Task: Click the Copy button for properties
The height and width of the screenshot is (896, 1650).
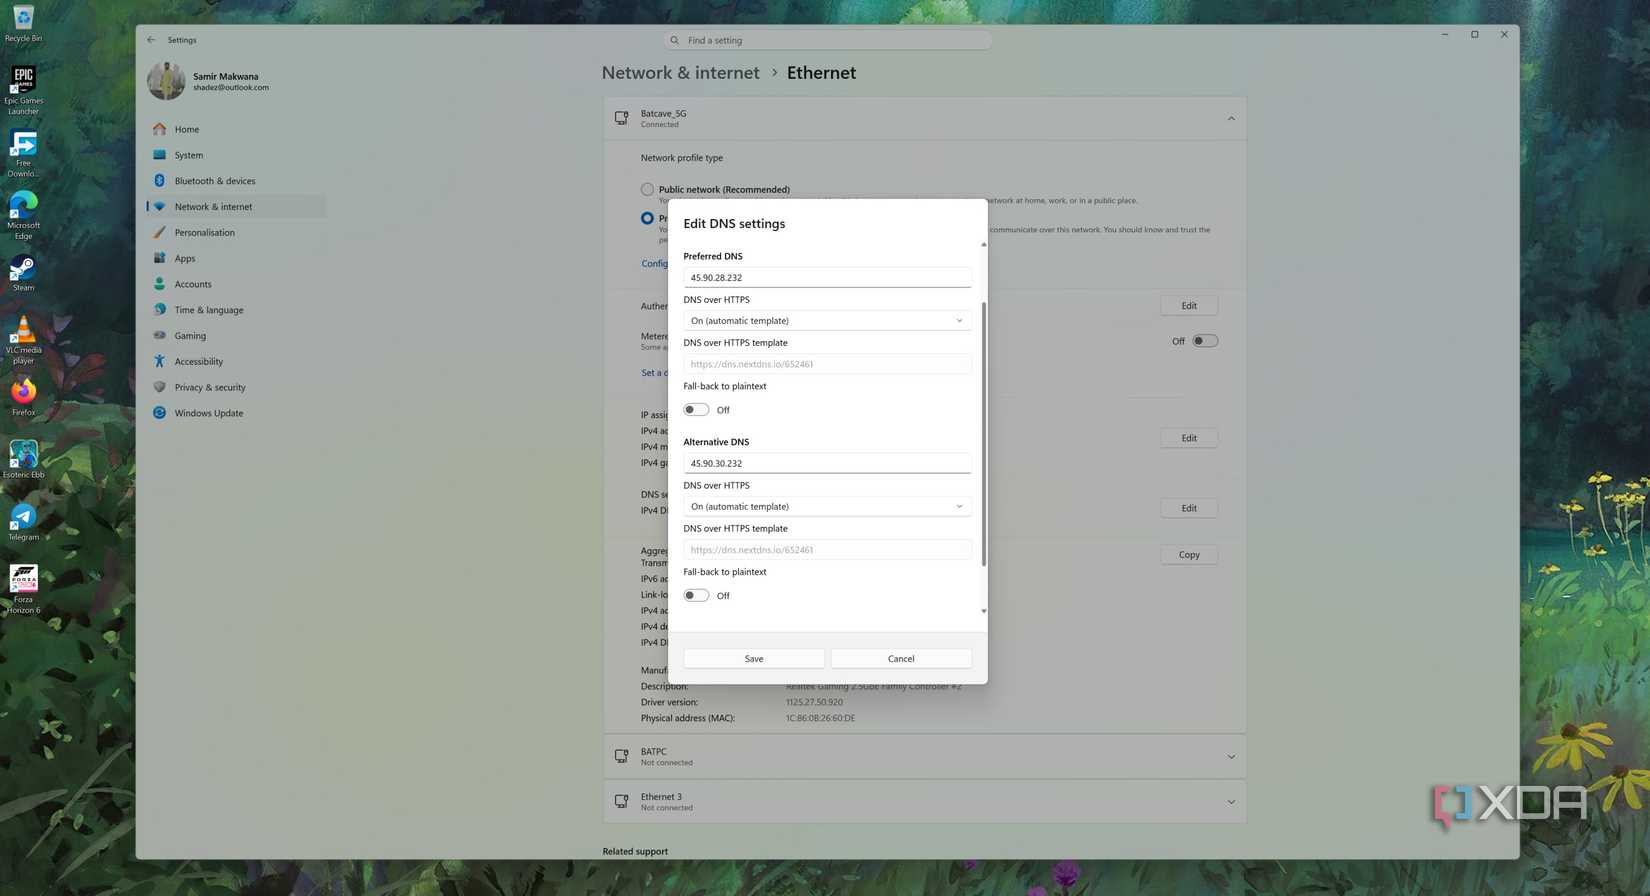Action: tap(1189, 555)
